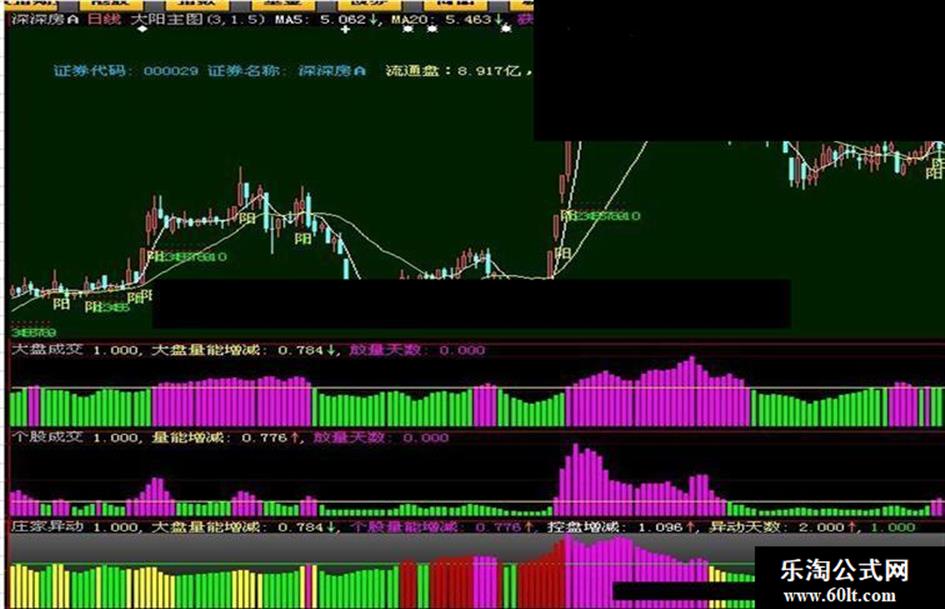The image size is (945, 609).
Task: Click the plus marker under MA5 value
Action: (x=345, y=28)
